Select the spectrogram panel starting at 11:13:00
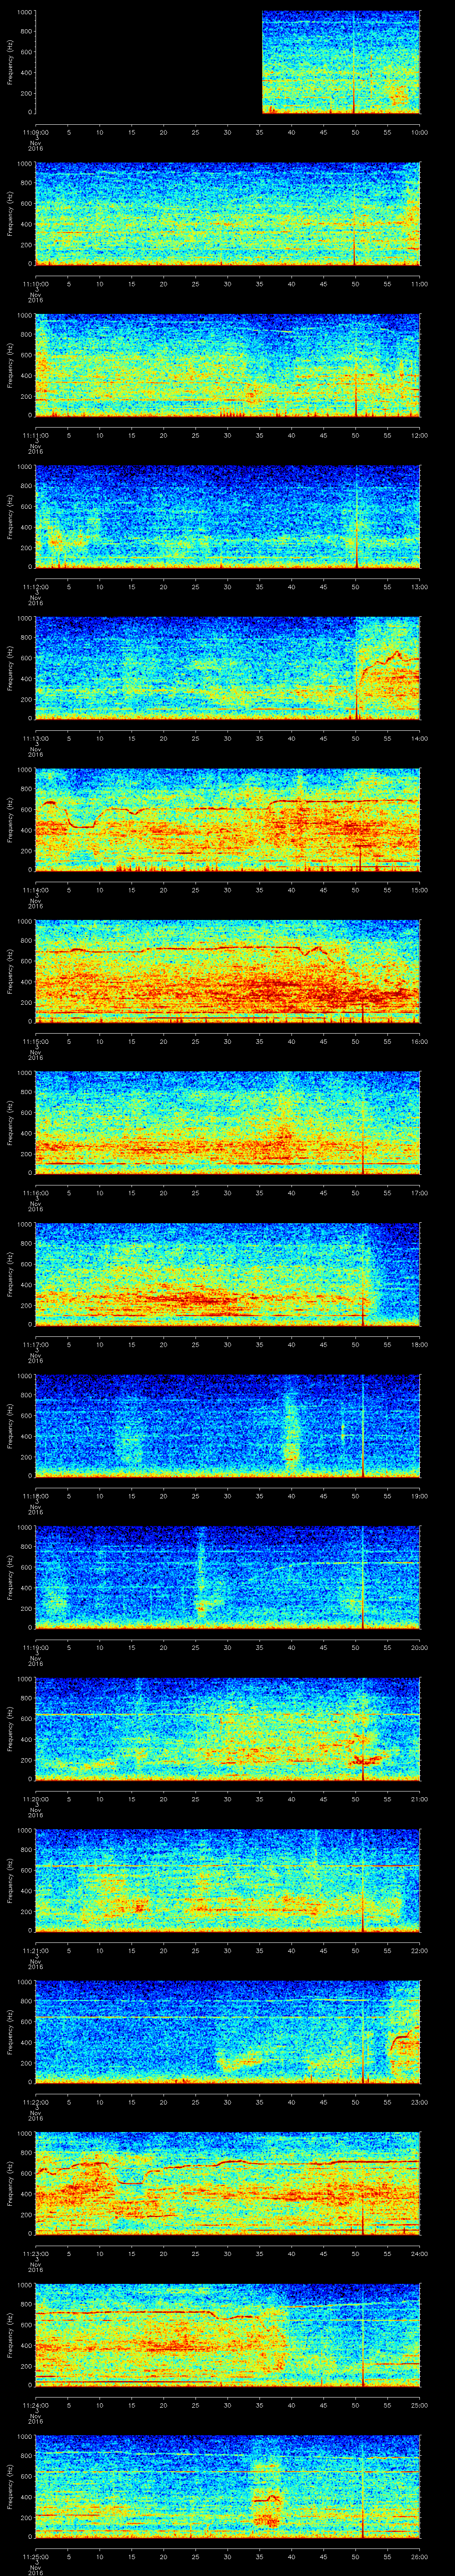Viewport: 455px width, 2576px height. pos(228,668)
